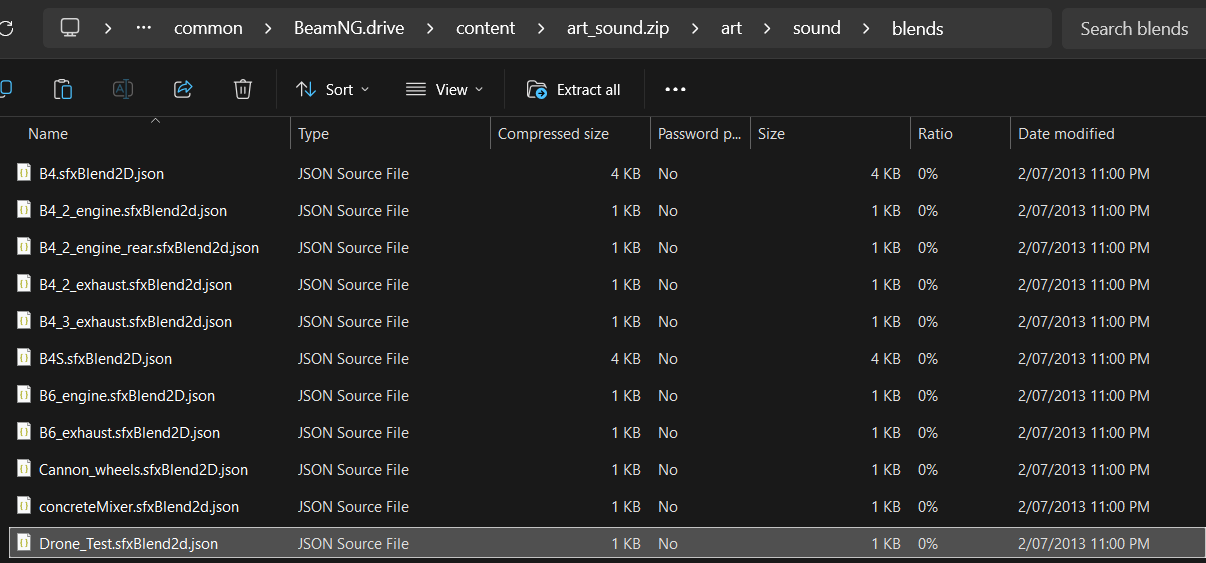Expand the chevron after BeamNG.drive breadcrumb

coord(430,28)
